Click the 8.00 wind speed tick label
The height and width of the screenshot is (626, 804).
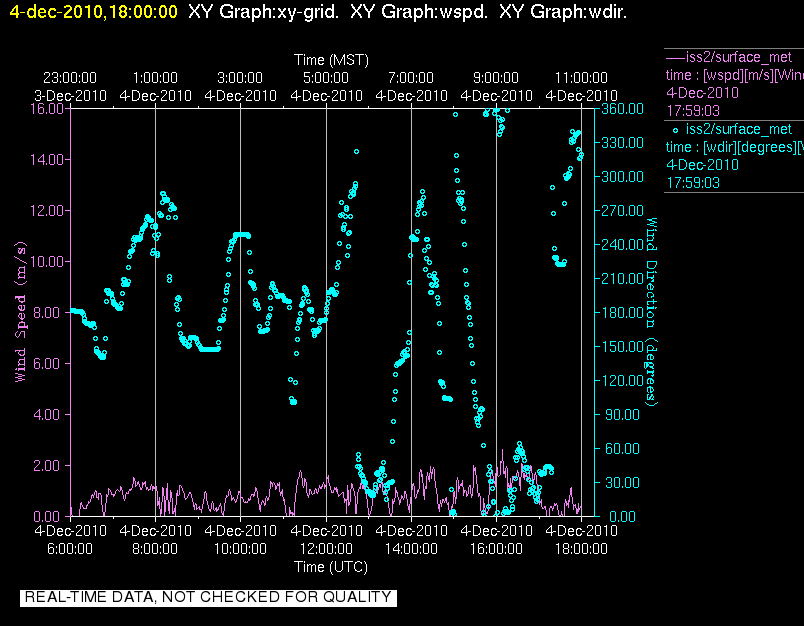coord(47,312)
